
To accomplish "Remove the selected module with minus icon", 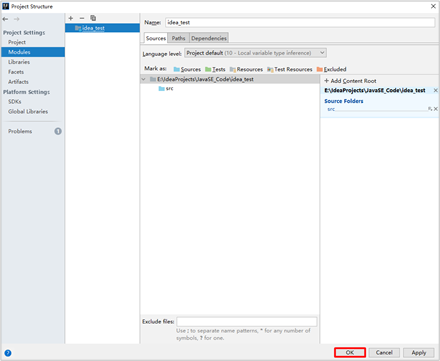I will [82, 18].
